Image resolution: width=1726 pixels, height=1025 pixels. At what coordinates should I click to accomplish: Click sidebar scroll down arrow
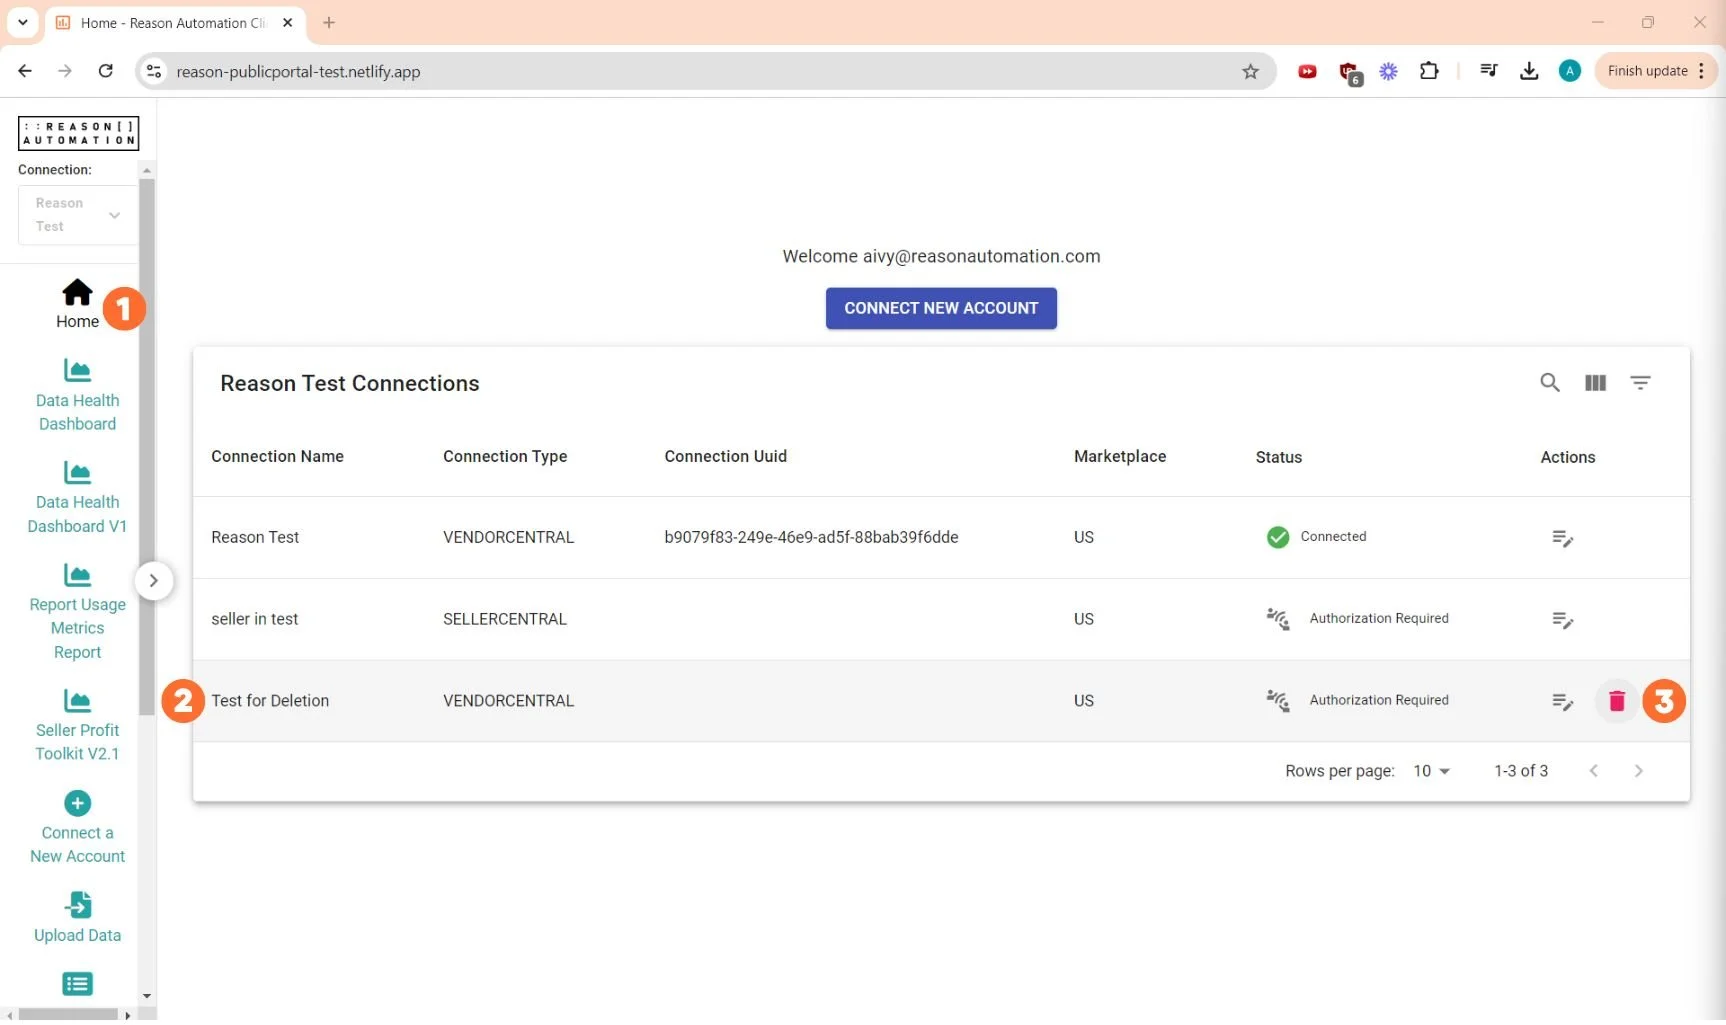pos(147,997)
